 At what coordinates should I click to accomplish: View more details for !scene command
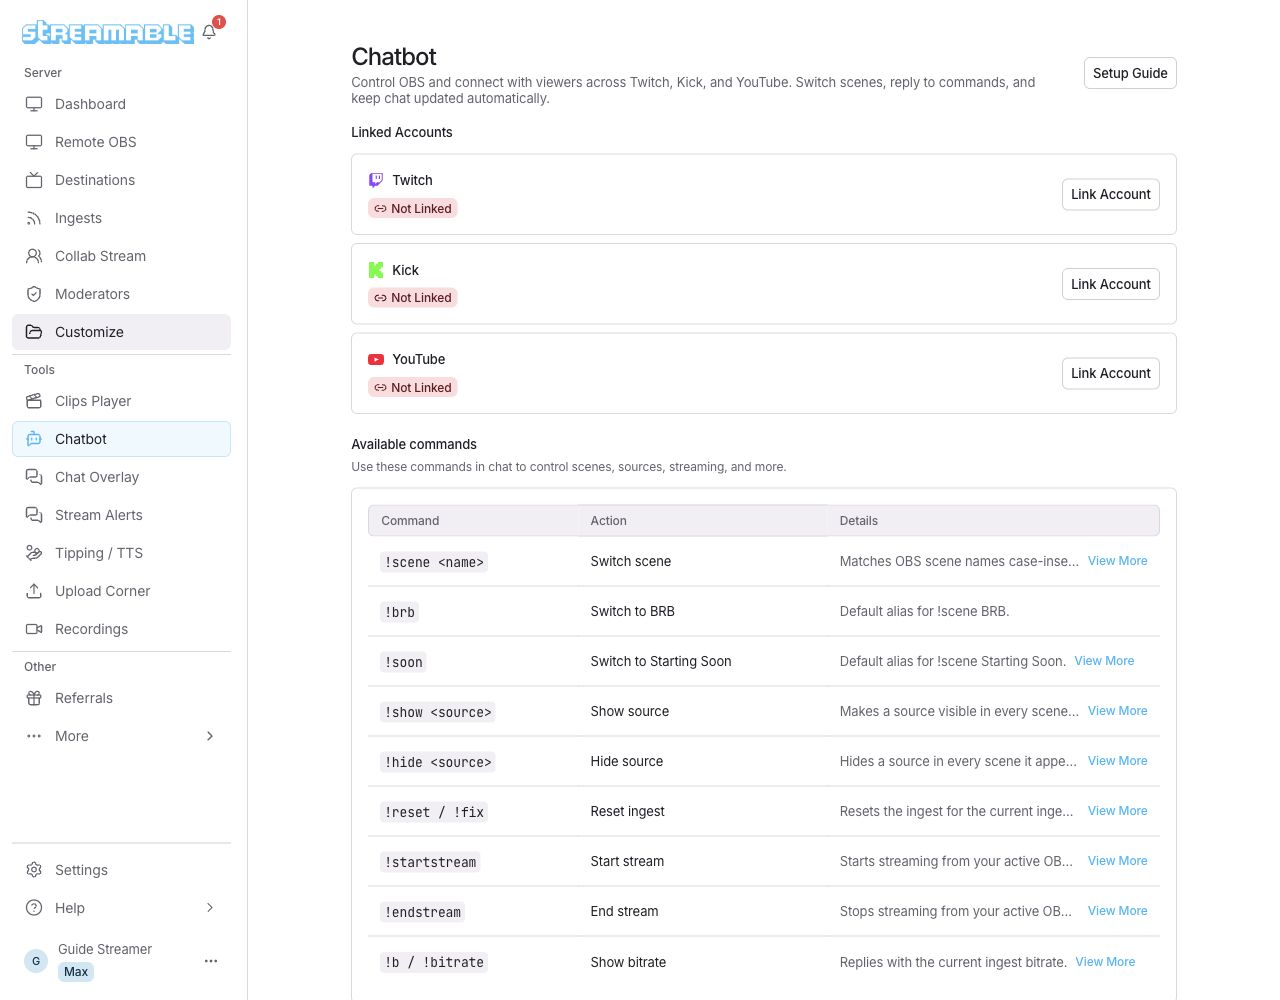pyautogui.click(x=1118, y=561)
